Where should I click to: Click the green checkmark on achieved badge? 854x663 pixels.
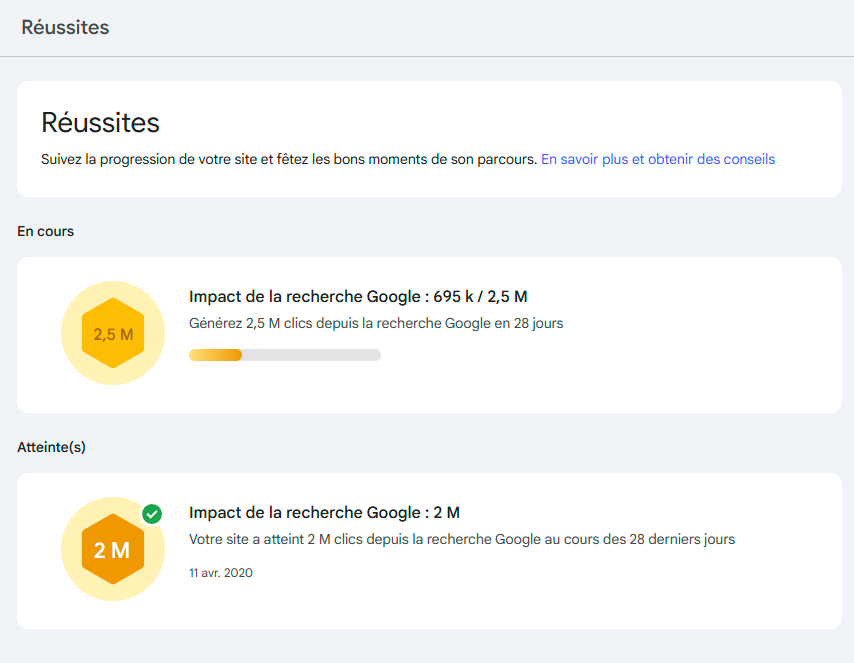coord(152,513)
